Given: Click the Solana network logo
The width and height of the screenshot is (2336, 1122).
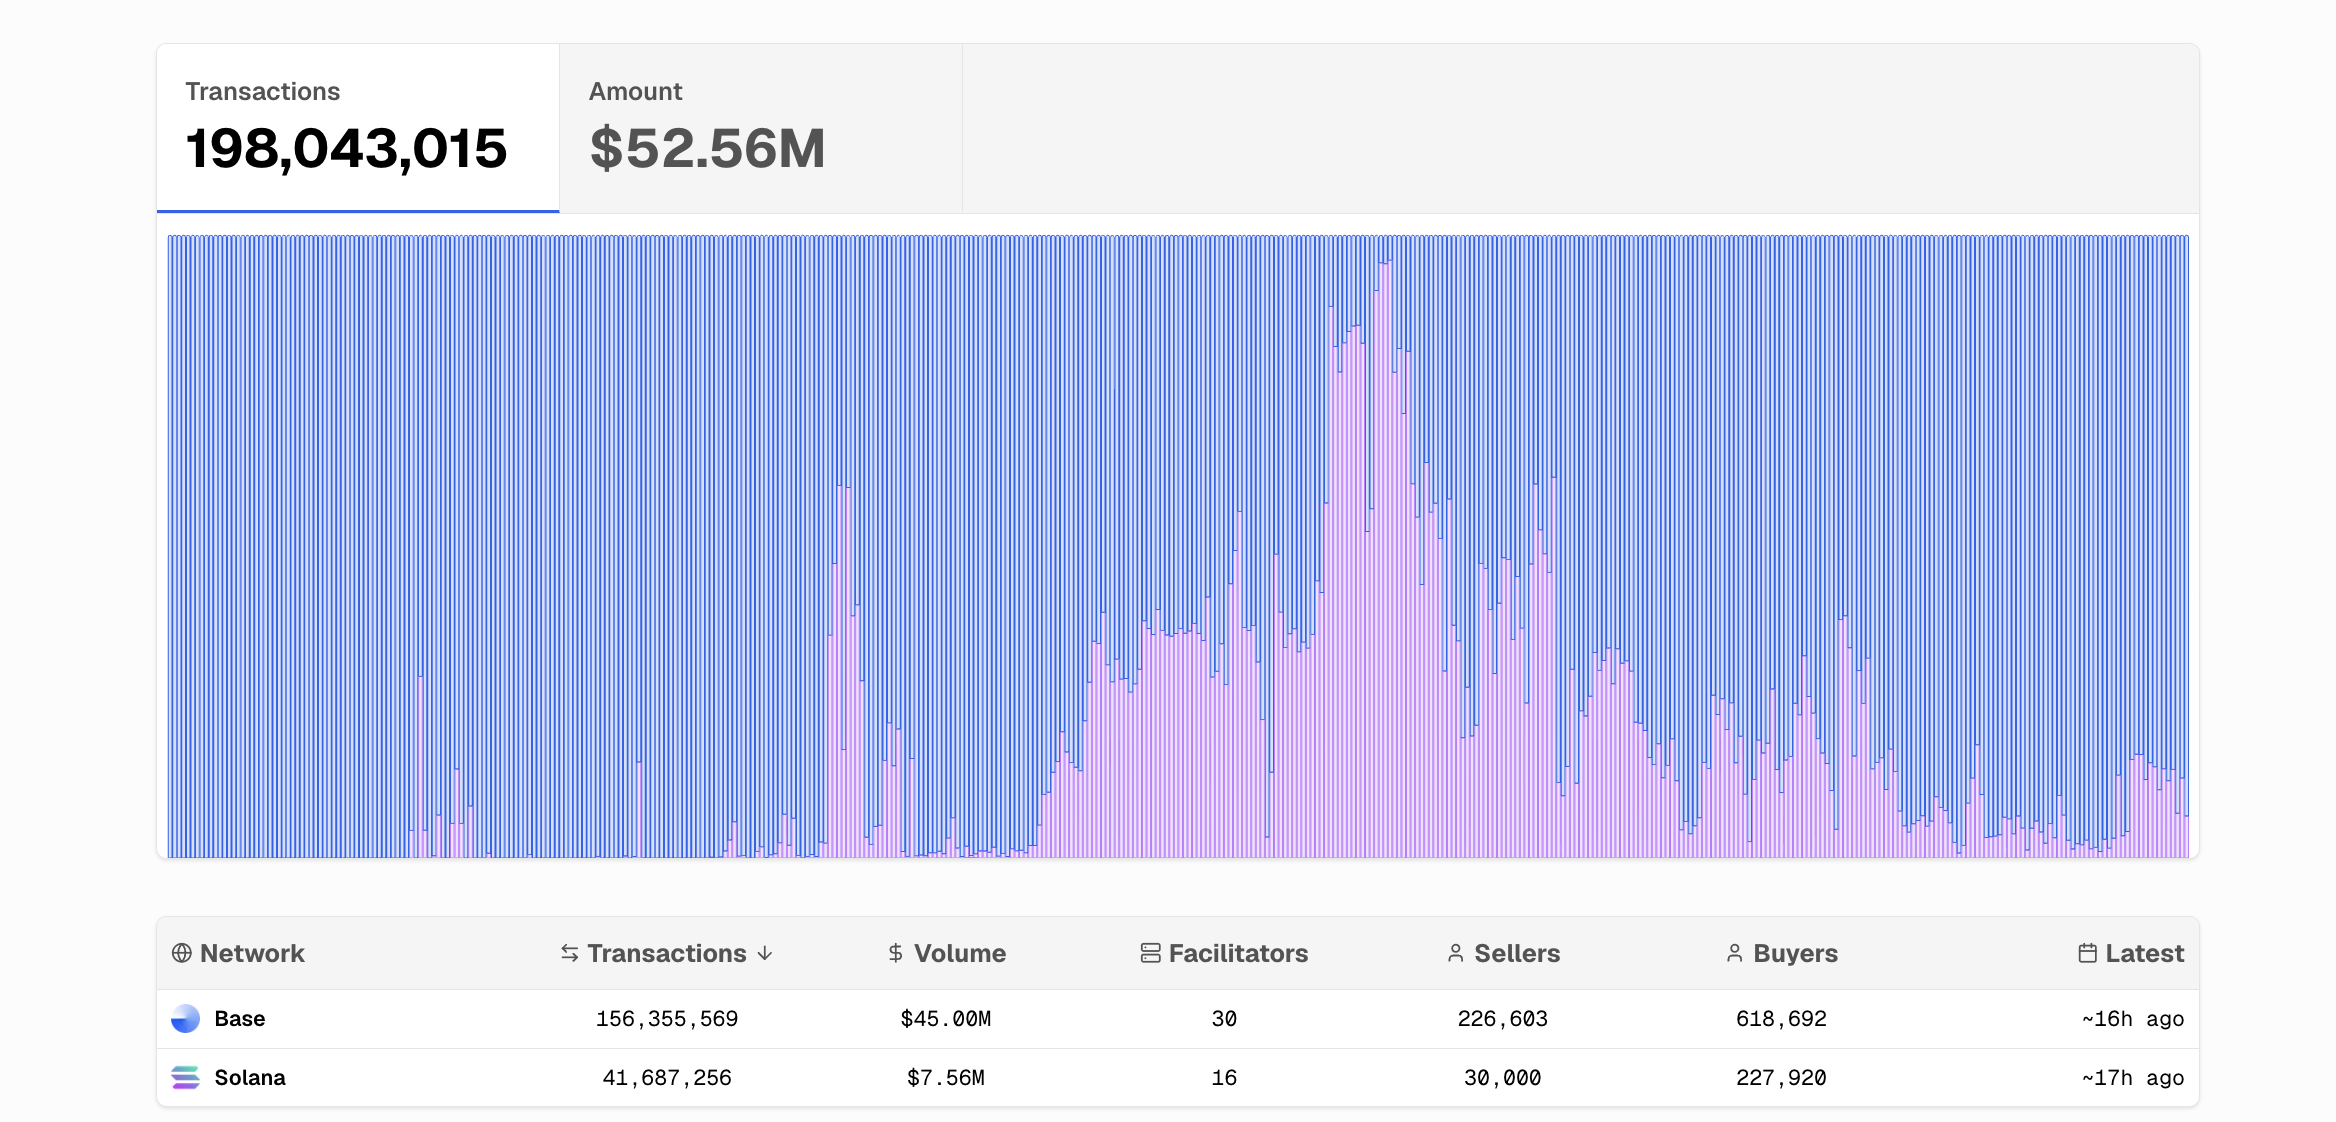Looking at the screenshot, I should point(186,1078).
